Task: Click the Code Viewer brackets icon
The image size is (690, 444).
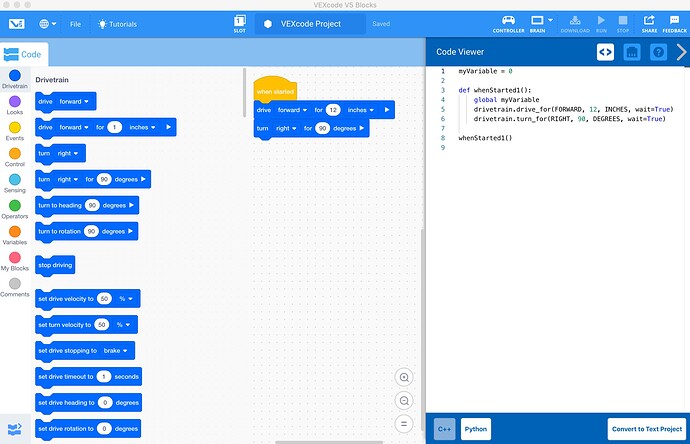Action: 605,53
